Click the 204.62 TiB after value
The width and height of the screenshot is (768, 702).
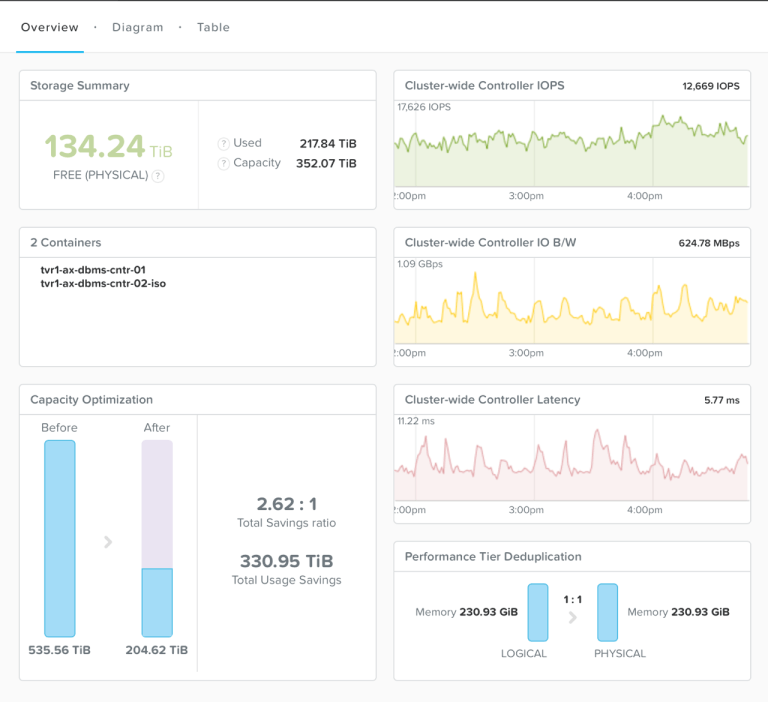(x=157, y=650)
